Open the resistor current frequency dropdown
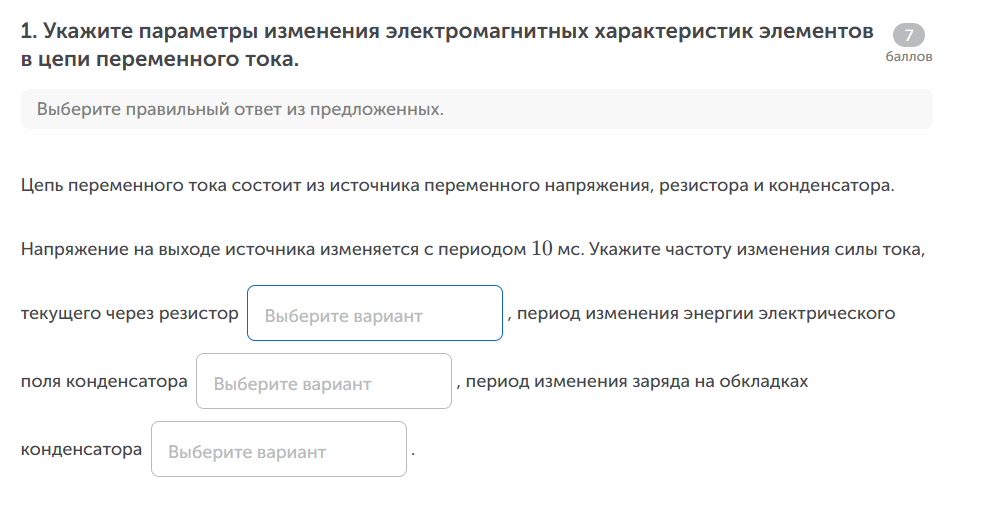 click(x=374, y=314)
